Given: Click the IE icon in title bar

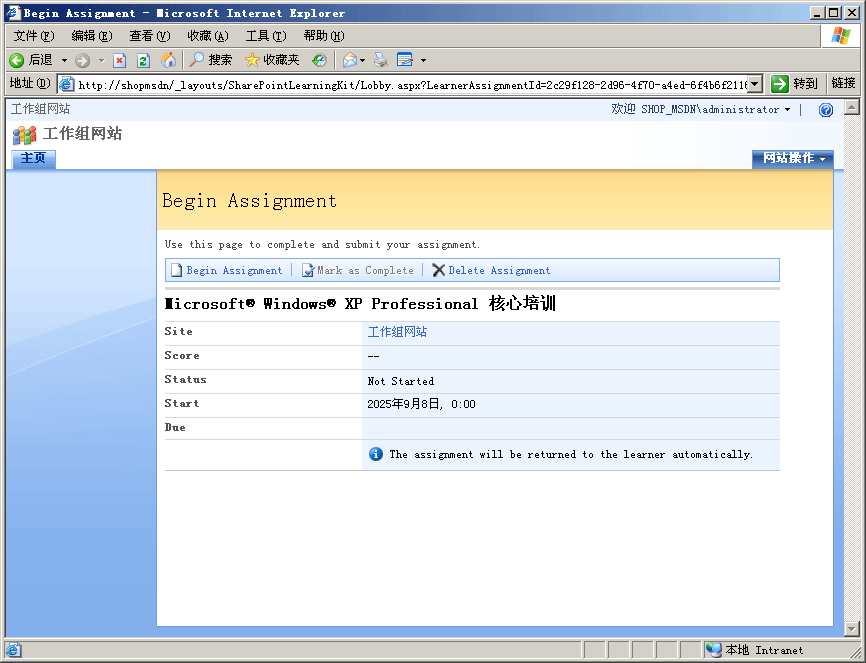Looking at the screenshot, I should pos(13,13).
